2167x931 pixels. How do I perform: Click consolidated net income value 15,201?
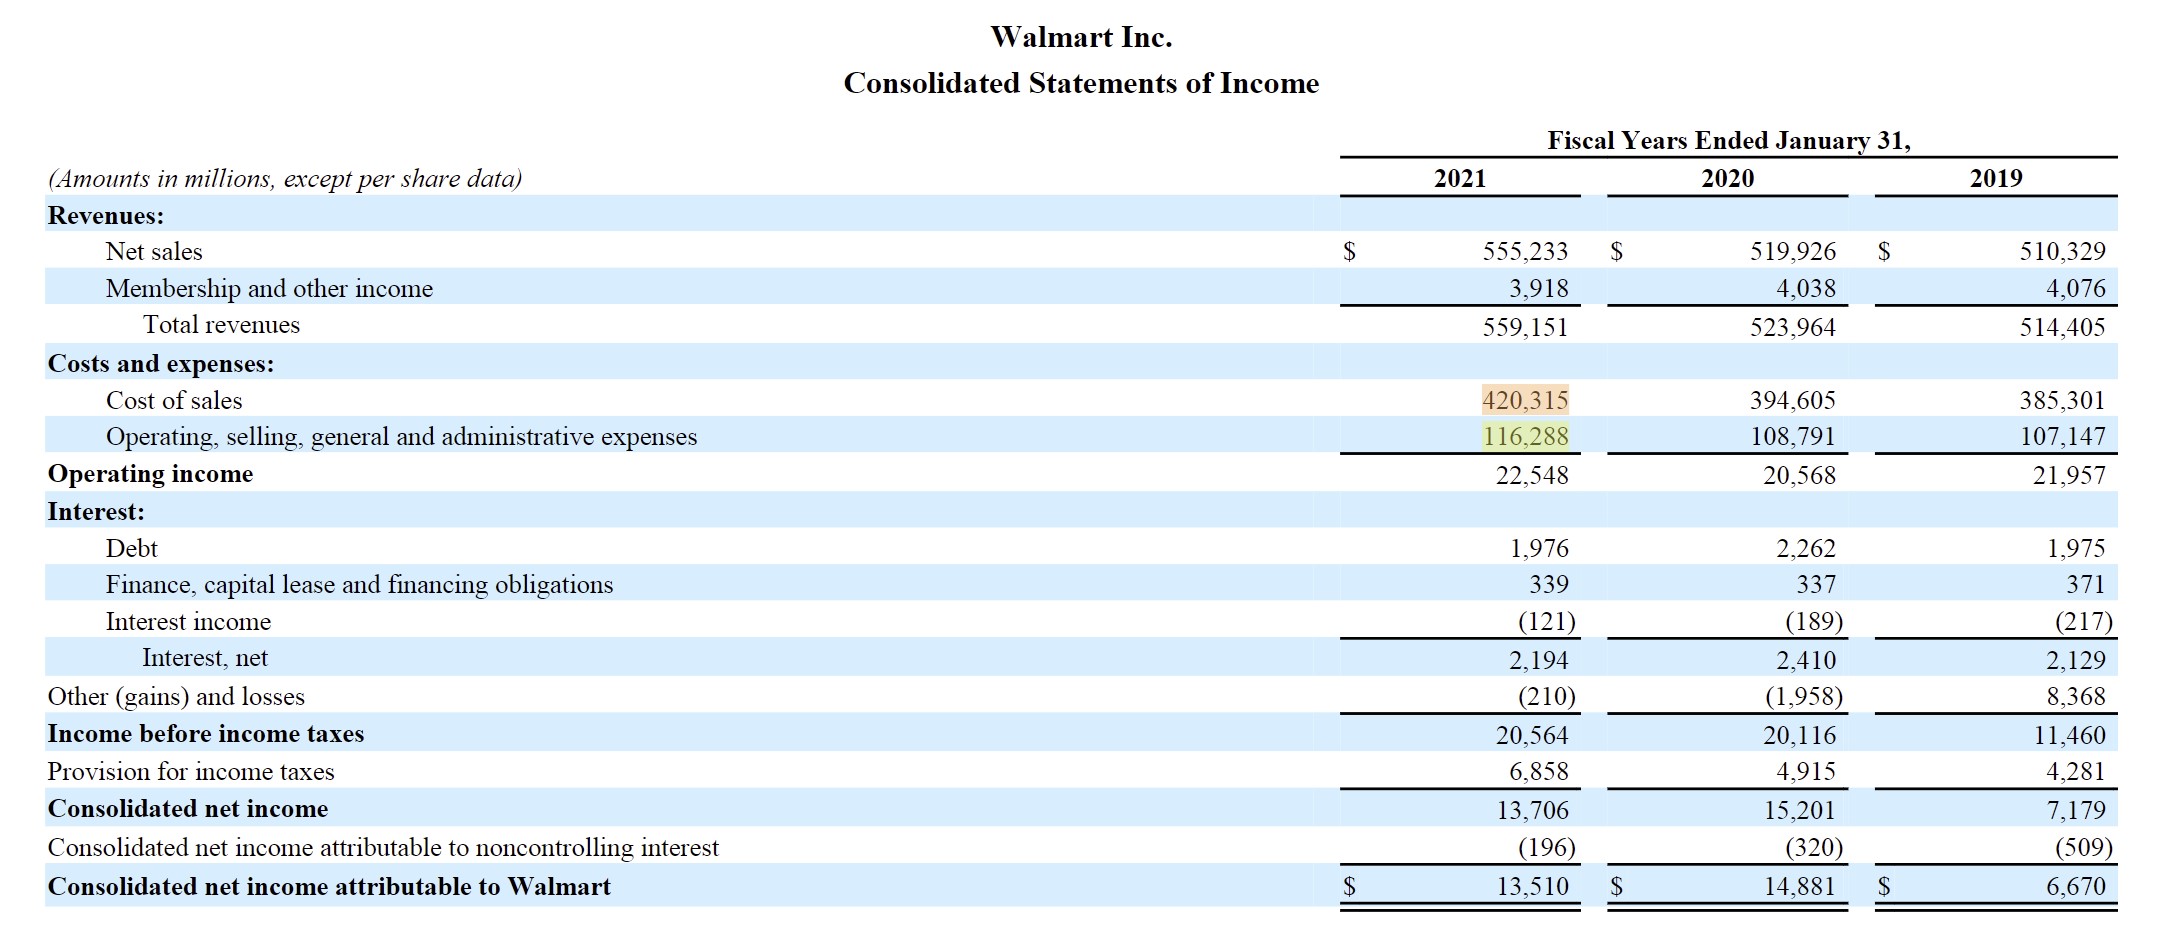tap(1800, 810)
